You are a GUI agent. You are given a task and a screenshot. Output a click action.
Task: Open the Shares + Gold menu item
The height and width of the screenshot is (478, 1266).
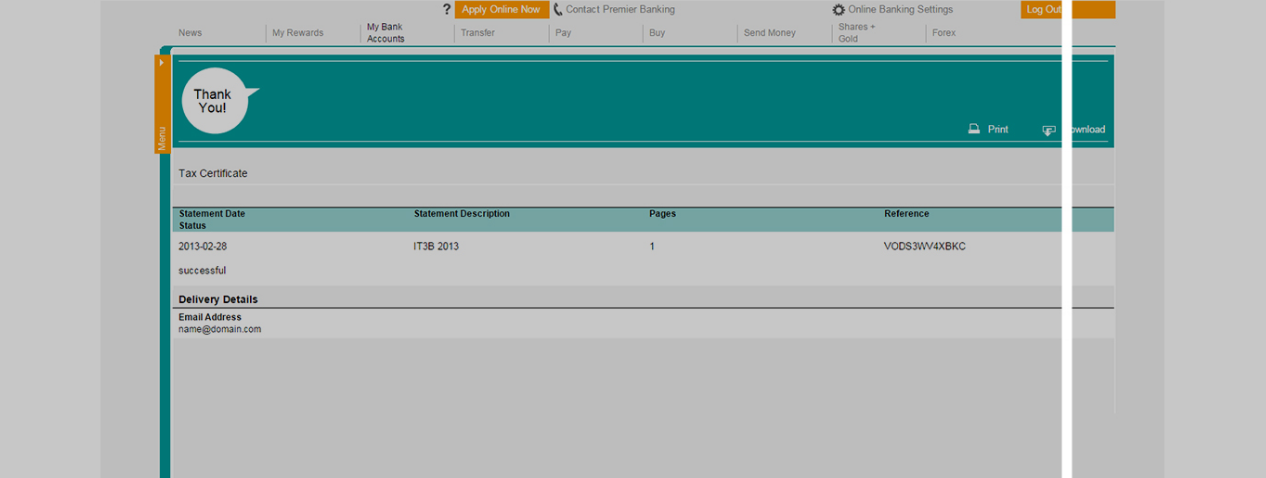pyautogui.click(x=857, y=33)
